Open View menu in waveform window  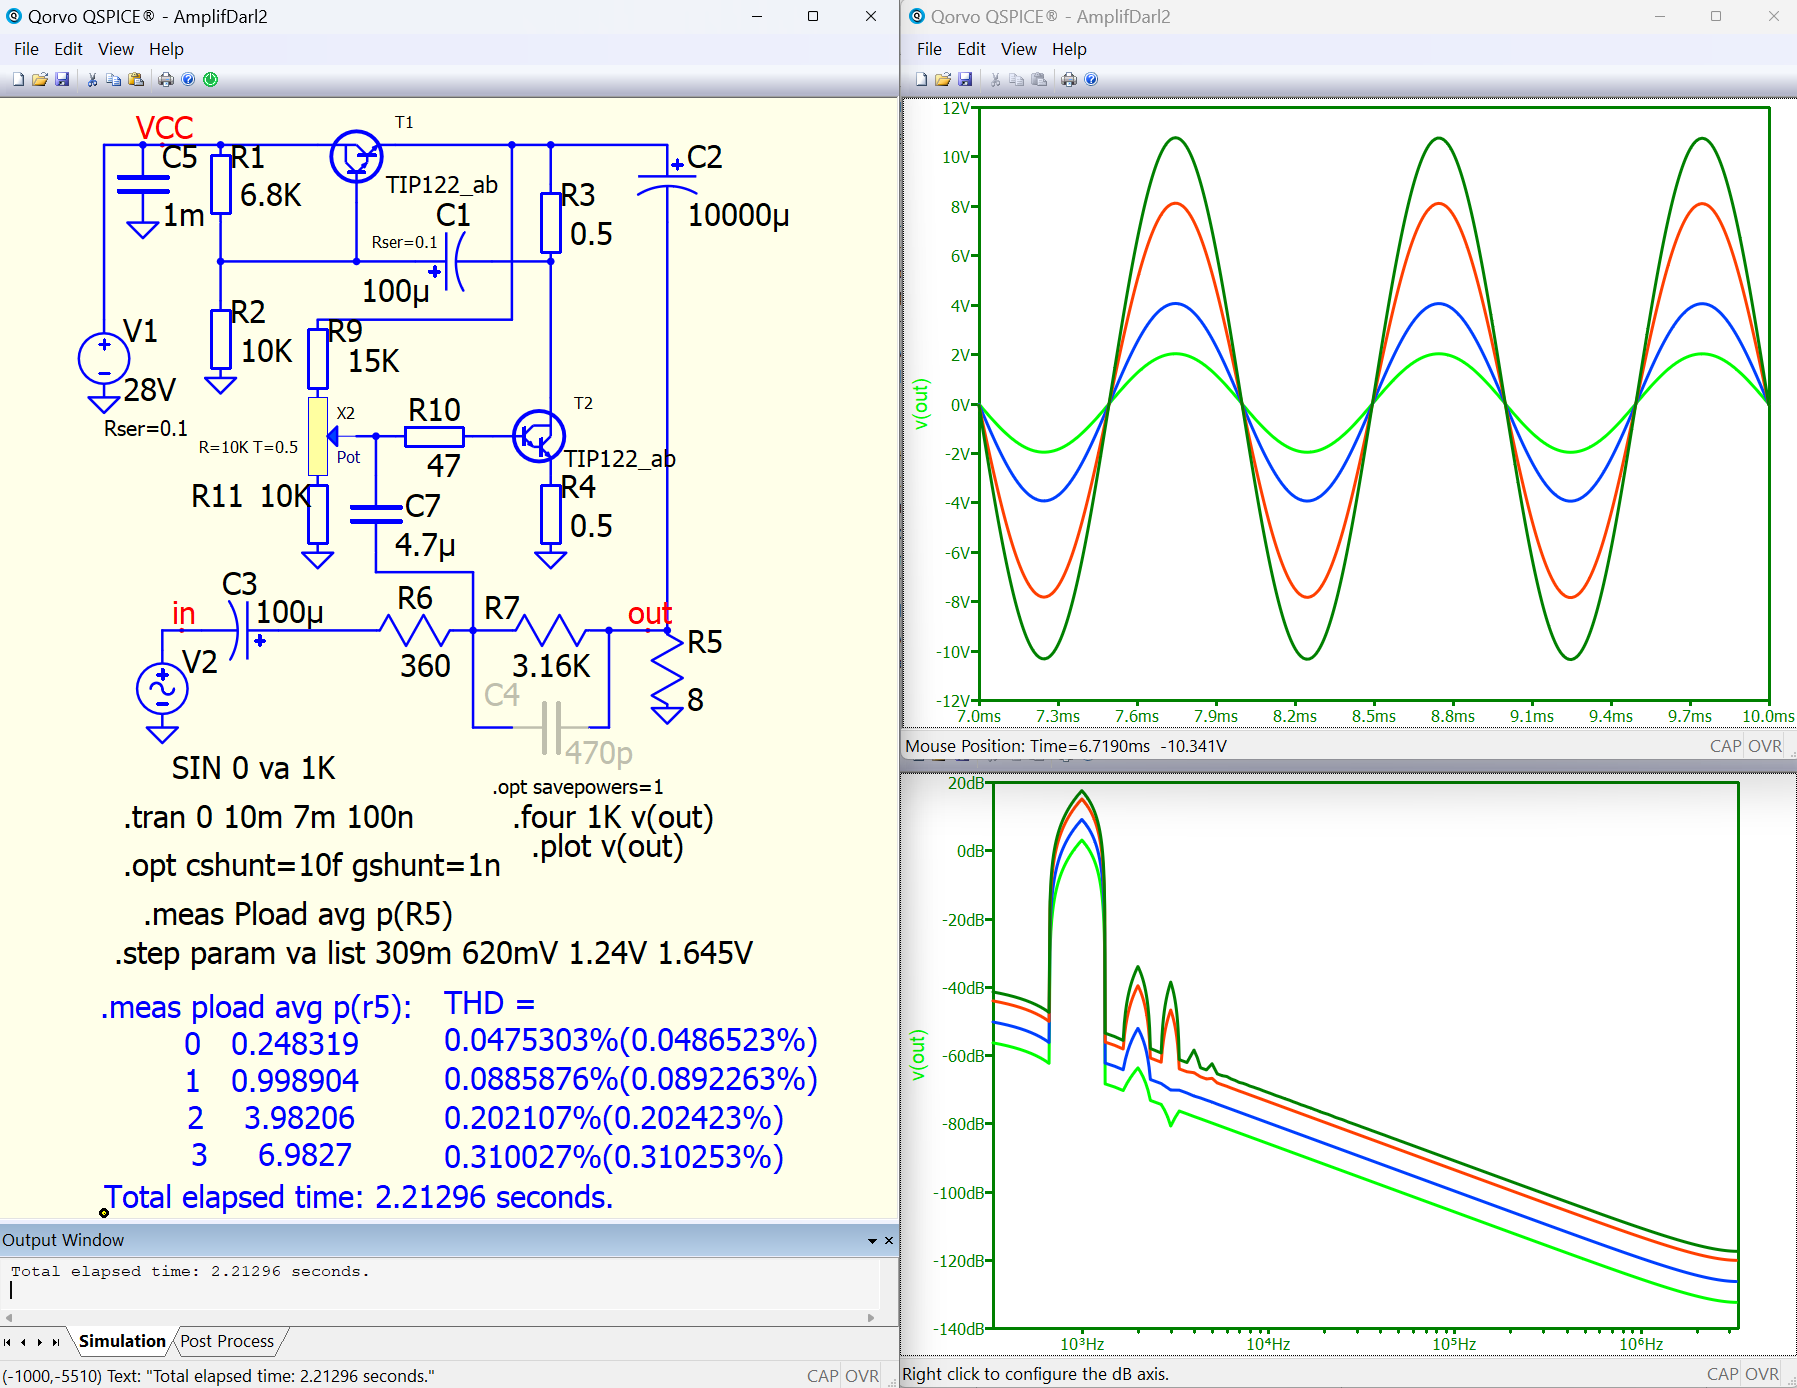click(1019, 49)
